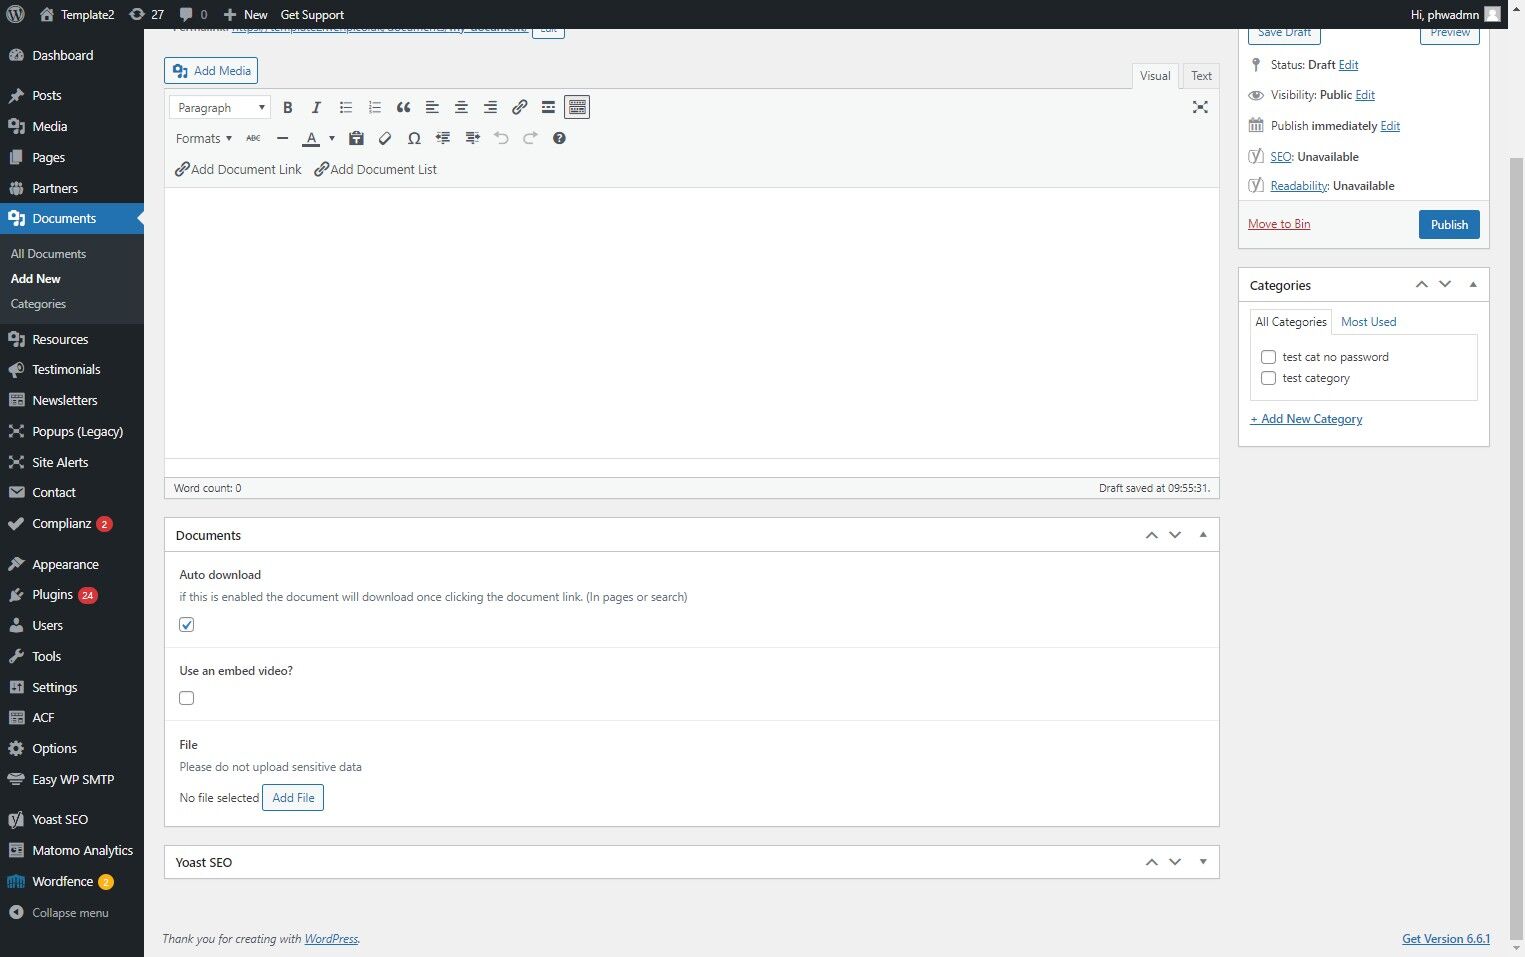Open the special character (omega) picker
This screenshot has height=957, width=1525.
tap(414, 138)
